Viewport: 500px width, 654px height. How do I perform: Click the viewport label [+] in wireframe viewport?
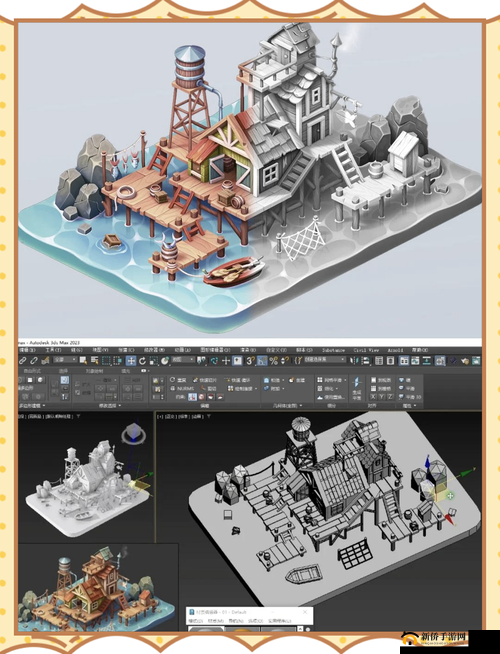click(159, 416)
